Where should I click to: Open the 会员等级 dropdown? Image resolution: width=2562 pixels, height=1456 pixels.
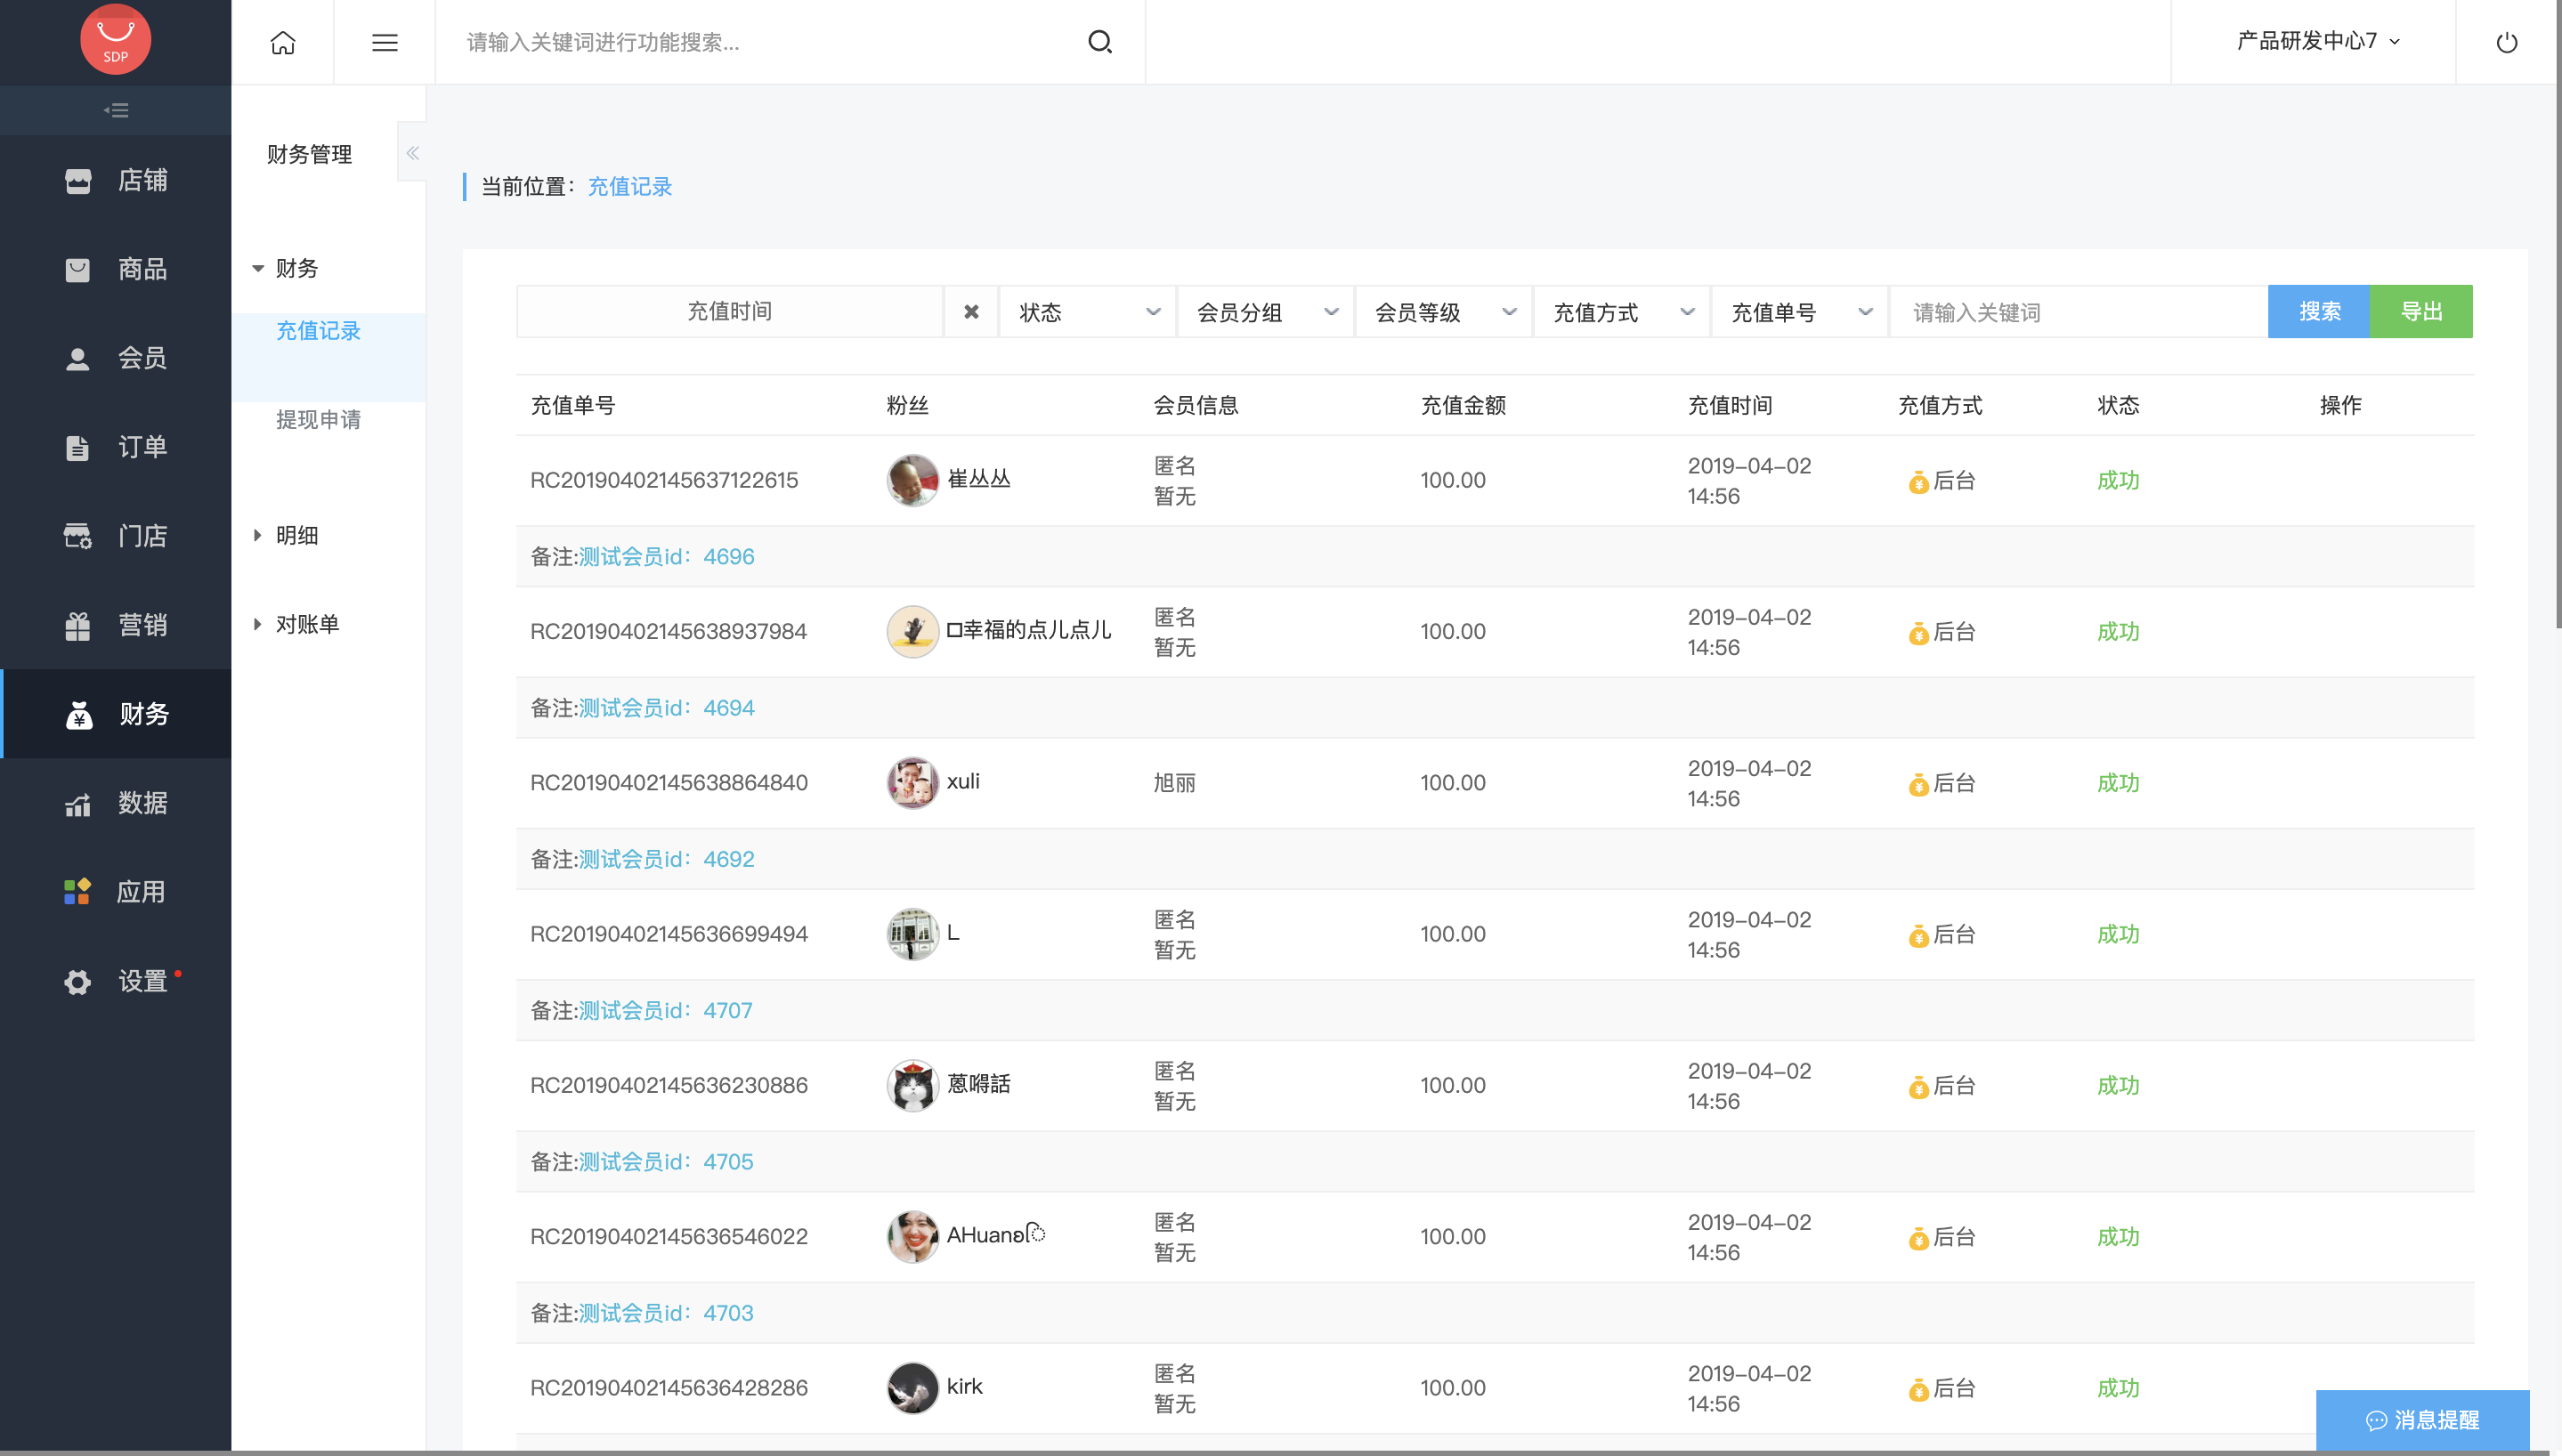(1444, 312)
